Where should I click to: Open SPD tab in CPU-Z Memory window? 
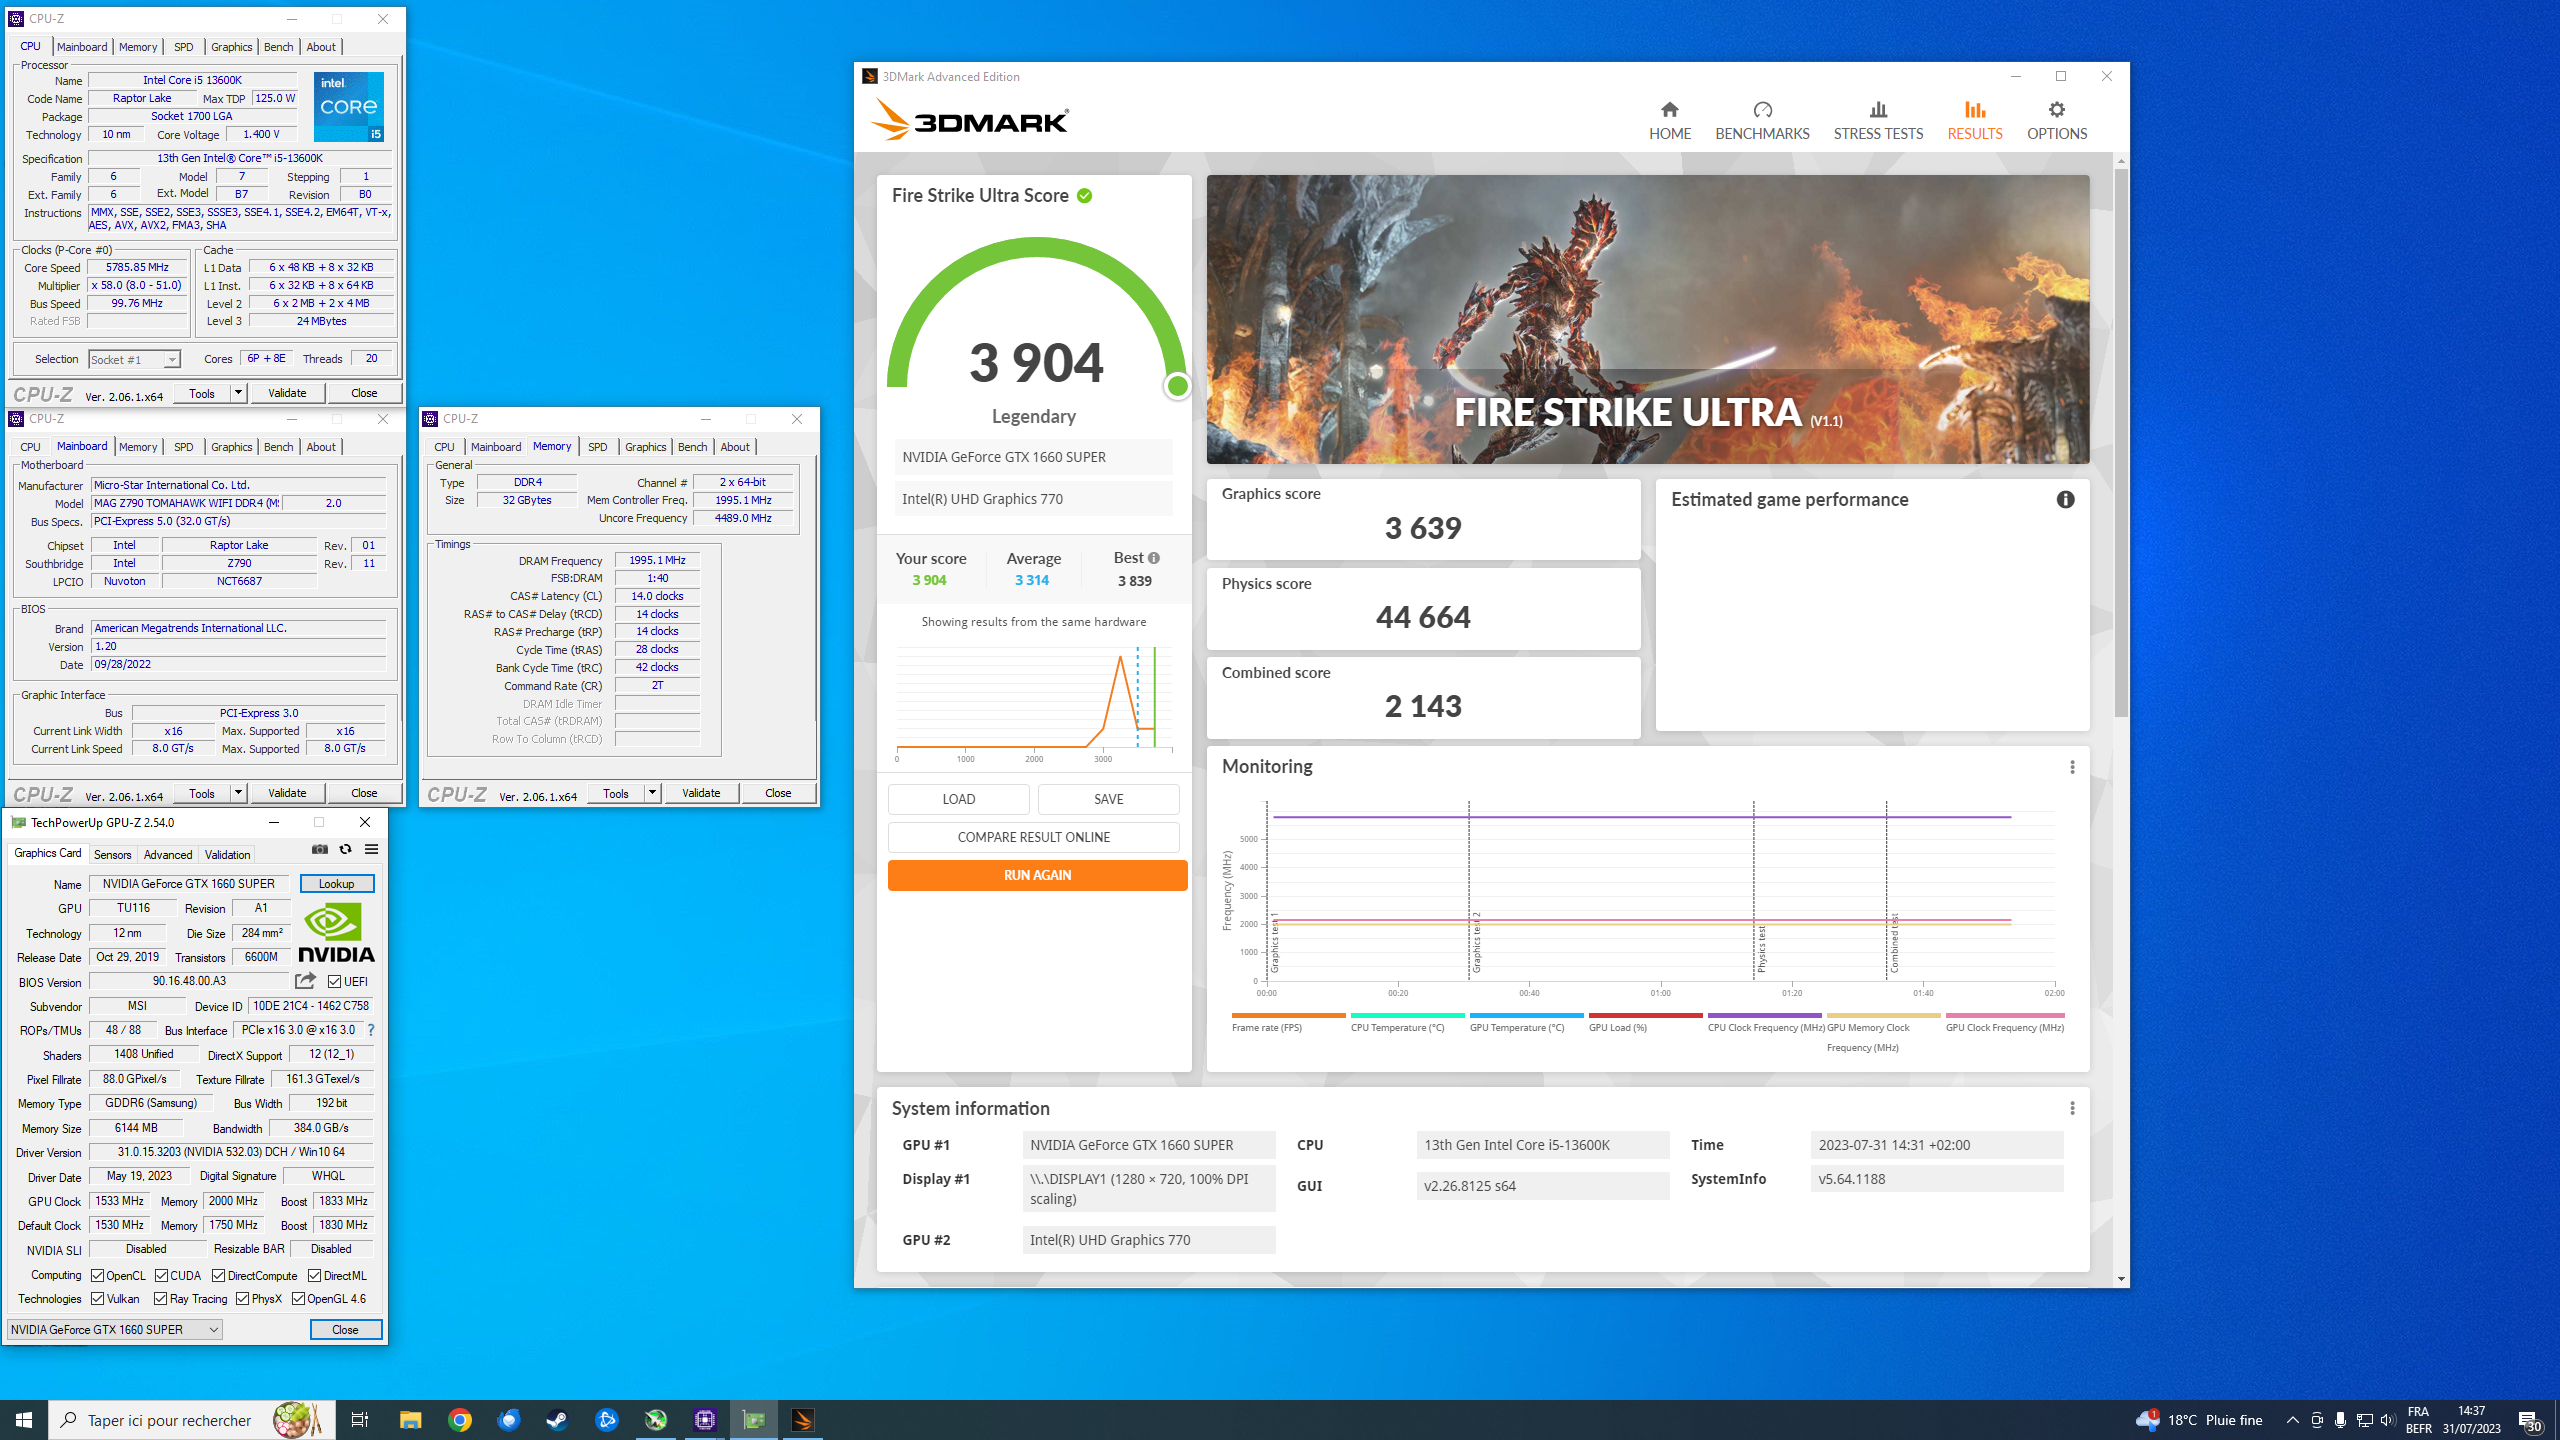tap(597, 447)
